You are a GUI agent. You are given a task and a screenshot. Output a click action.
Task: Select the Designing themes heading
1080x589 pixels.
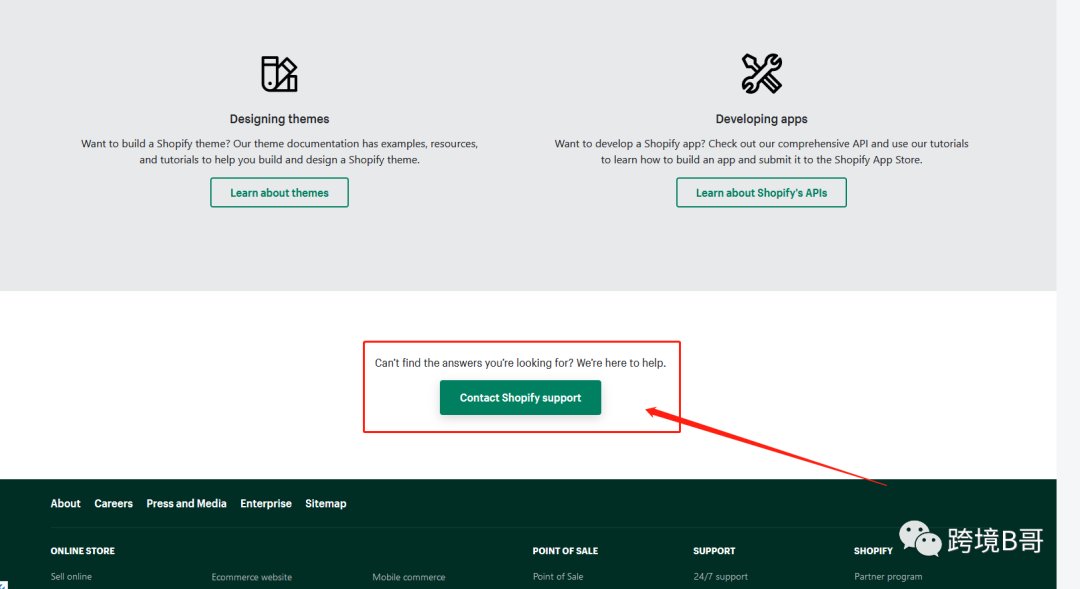(279, 119)
